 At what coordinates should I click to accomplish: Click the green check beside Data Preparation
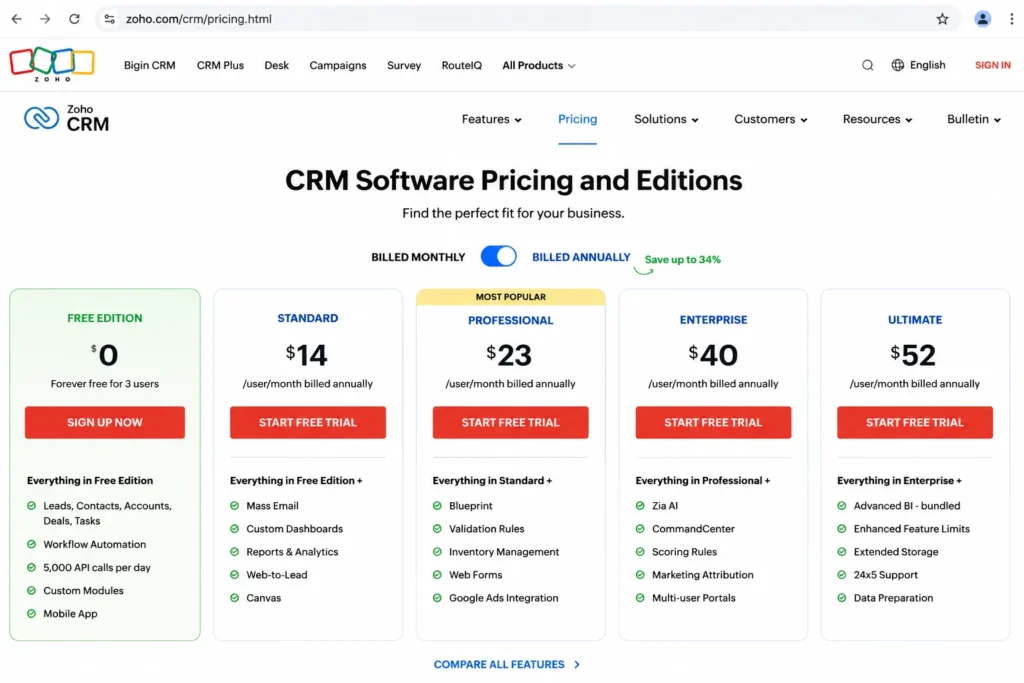pyautogui.click(x=842, y=597)
